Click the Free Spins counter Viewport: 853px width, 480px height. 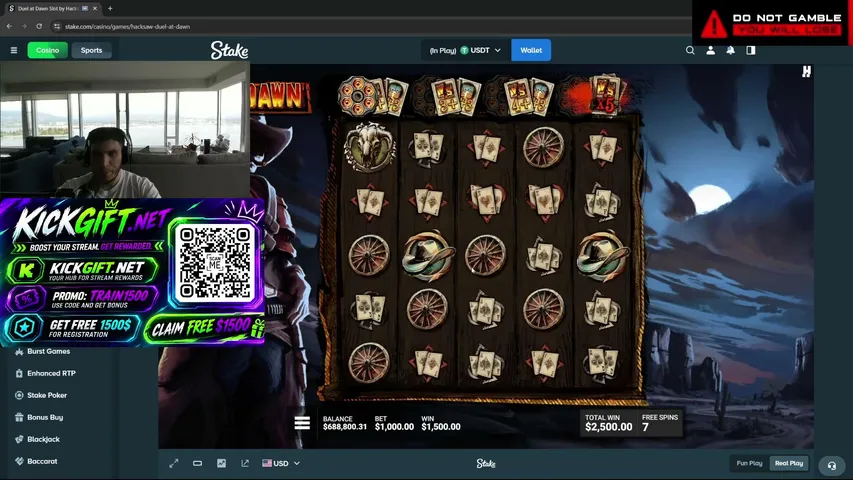tap(659, 423)
